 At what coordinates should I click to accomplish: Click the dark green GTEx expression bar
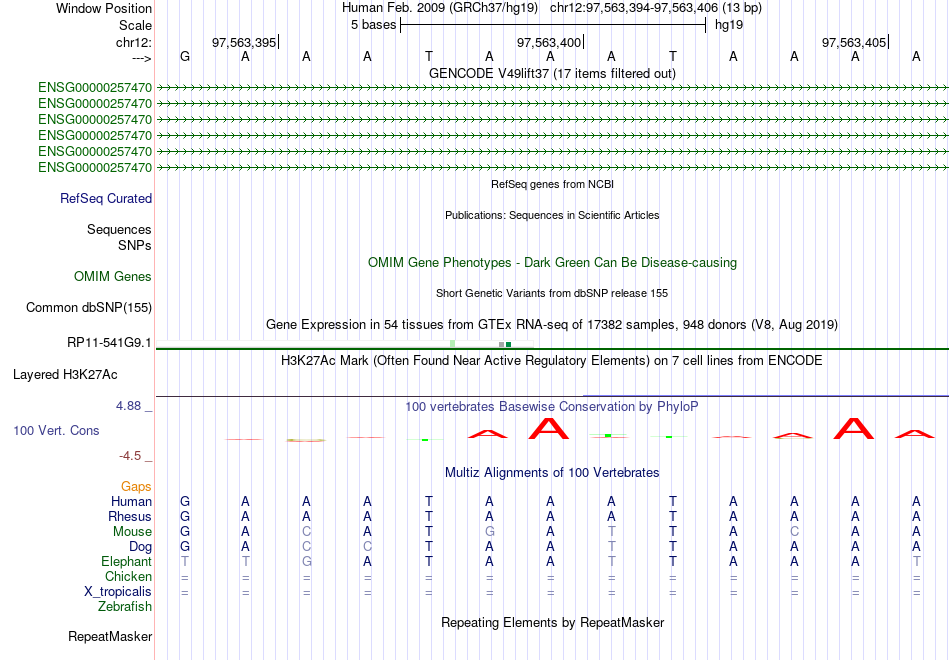pyautogui.click(x=508, y=344)
